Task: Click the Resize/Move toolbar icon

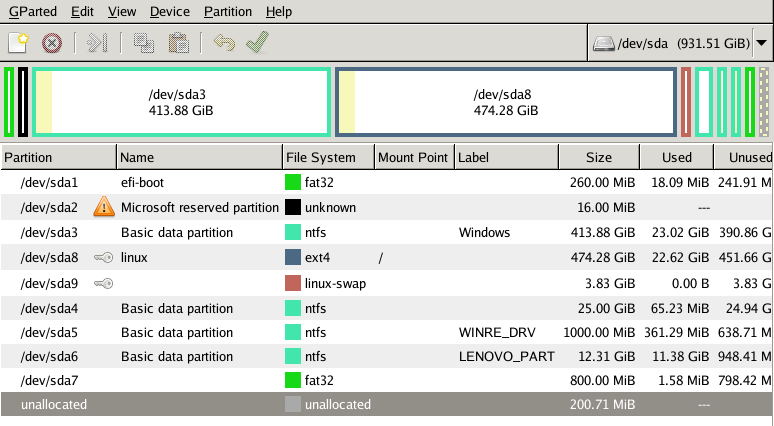Action: [x=96, y=43]
